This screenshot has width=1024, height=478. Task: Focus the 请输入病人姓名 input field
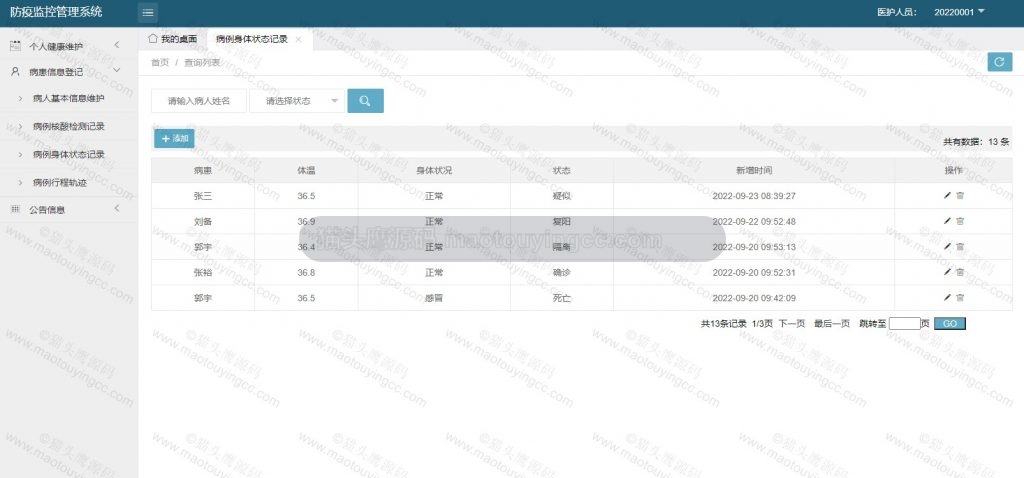pos(199,101)
